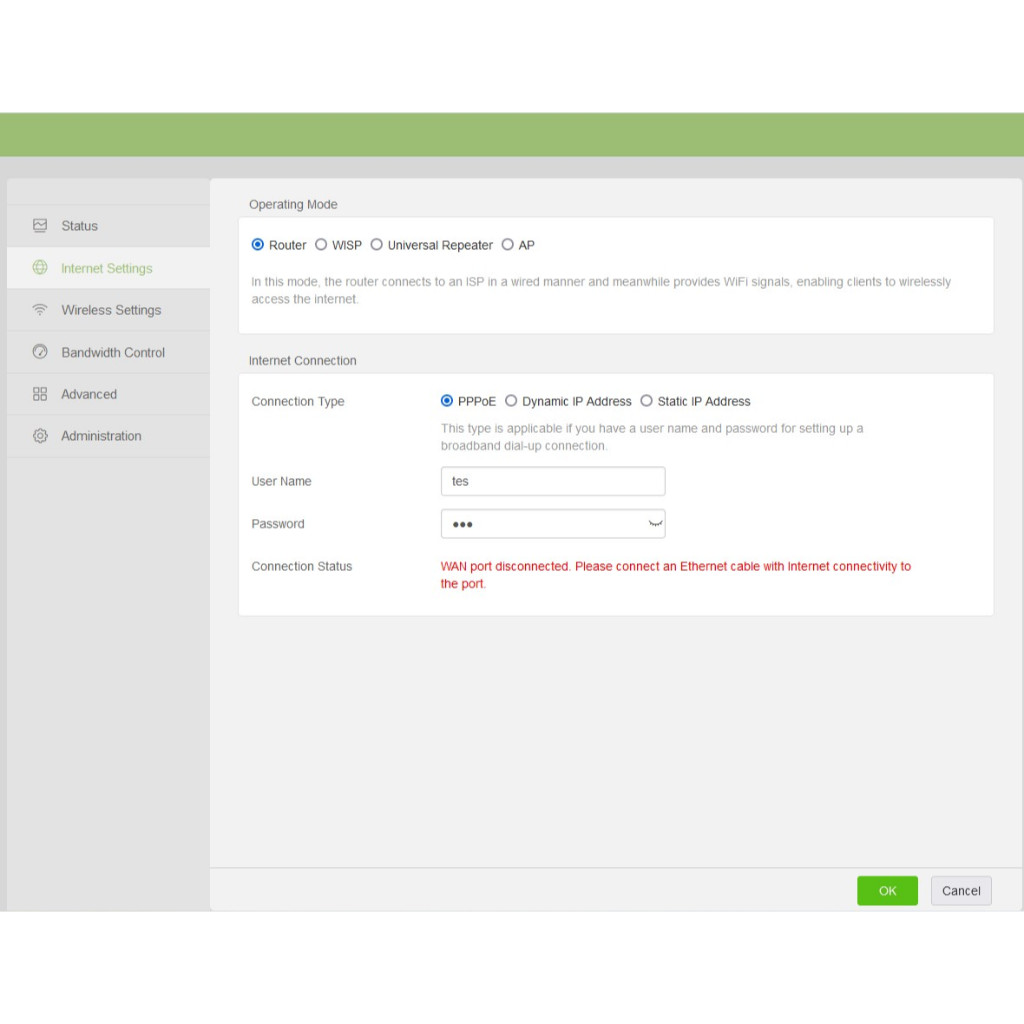The width and height of the screenshot is (1024, 1024).
Task: Select PPPoE connection type
Action: pyautogui.click(x=447, y=401)
